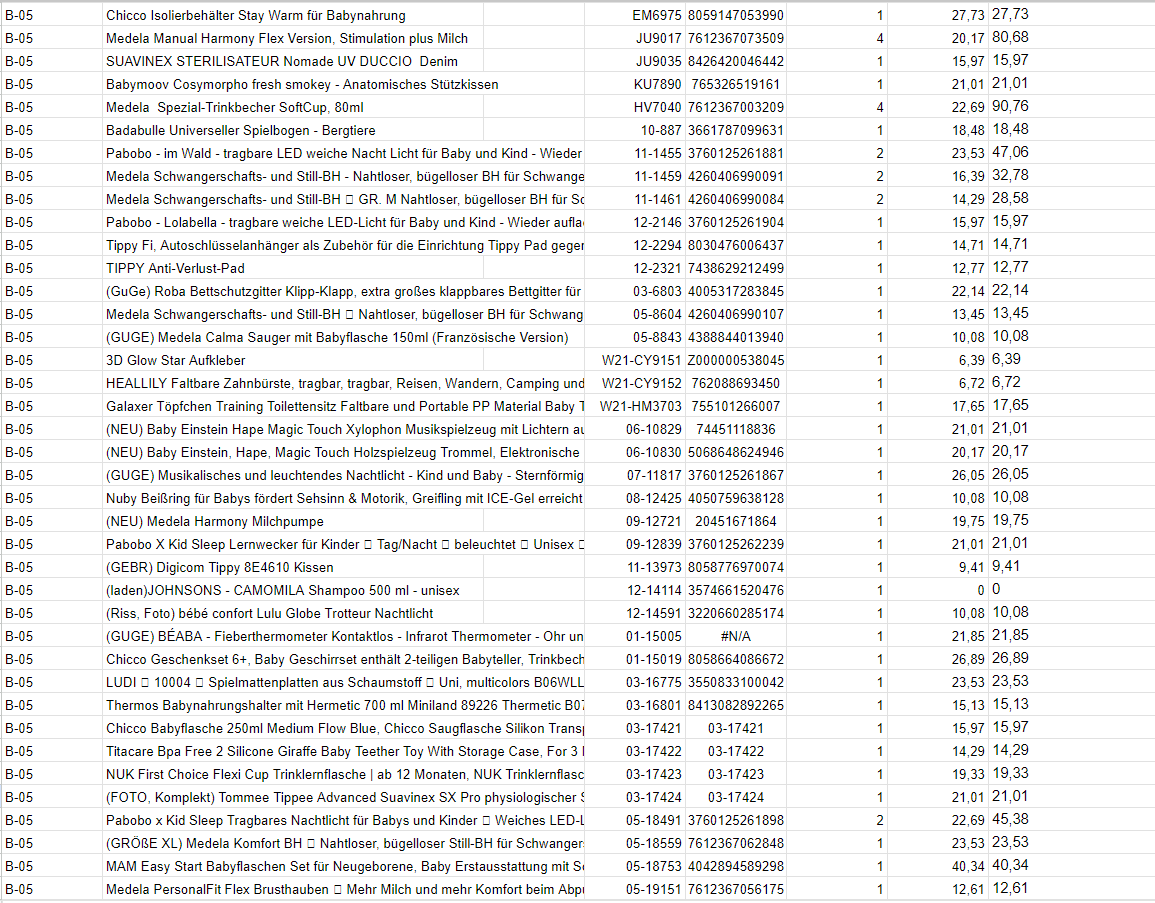
Task: Select '(GEBR) Digicom Tippy 8E4610 Kissen' cell
Action: [293, 567]
